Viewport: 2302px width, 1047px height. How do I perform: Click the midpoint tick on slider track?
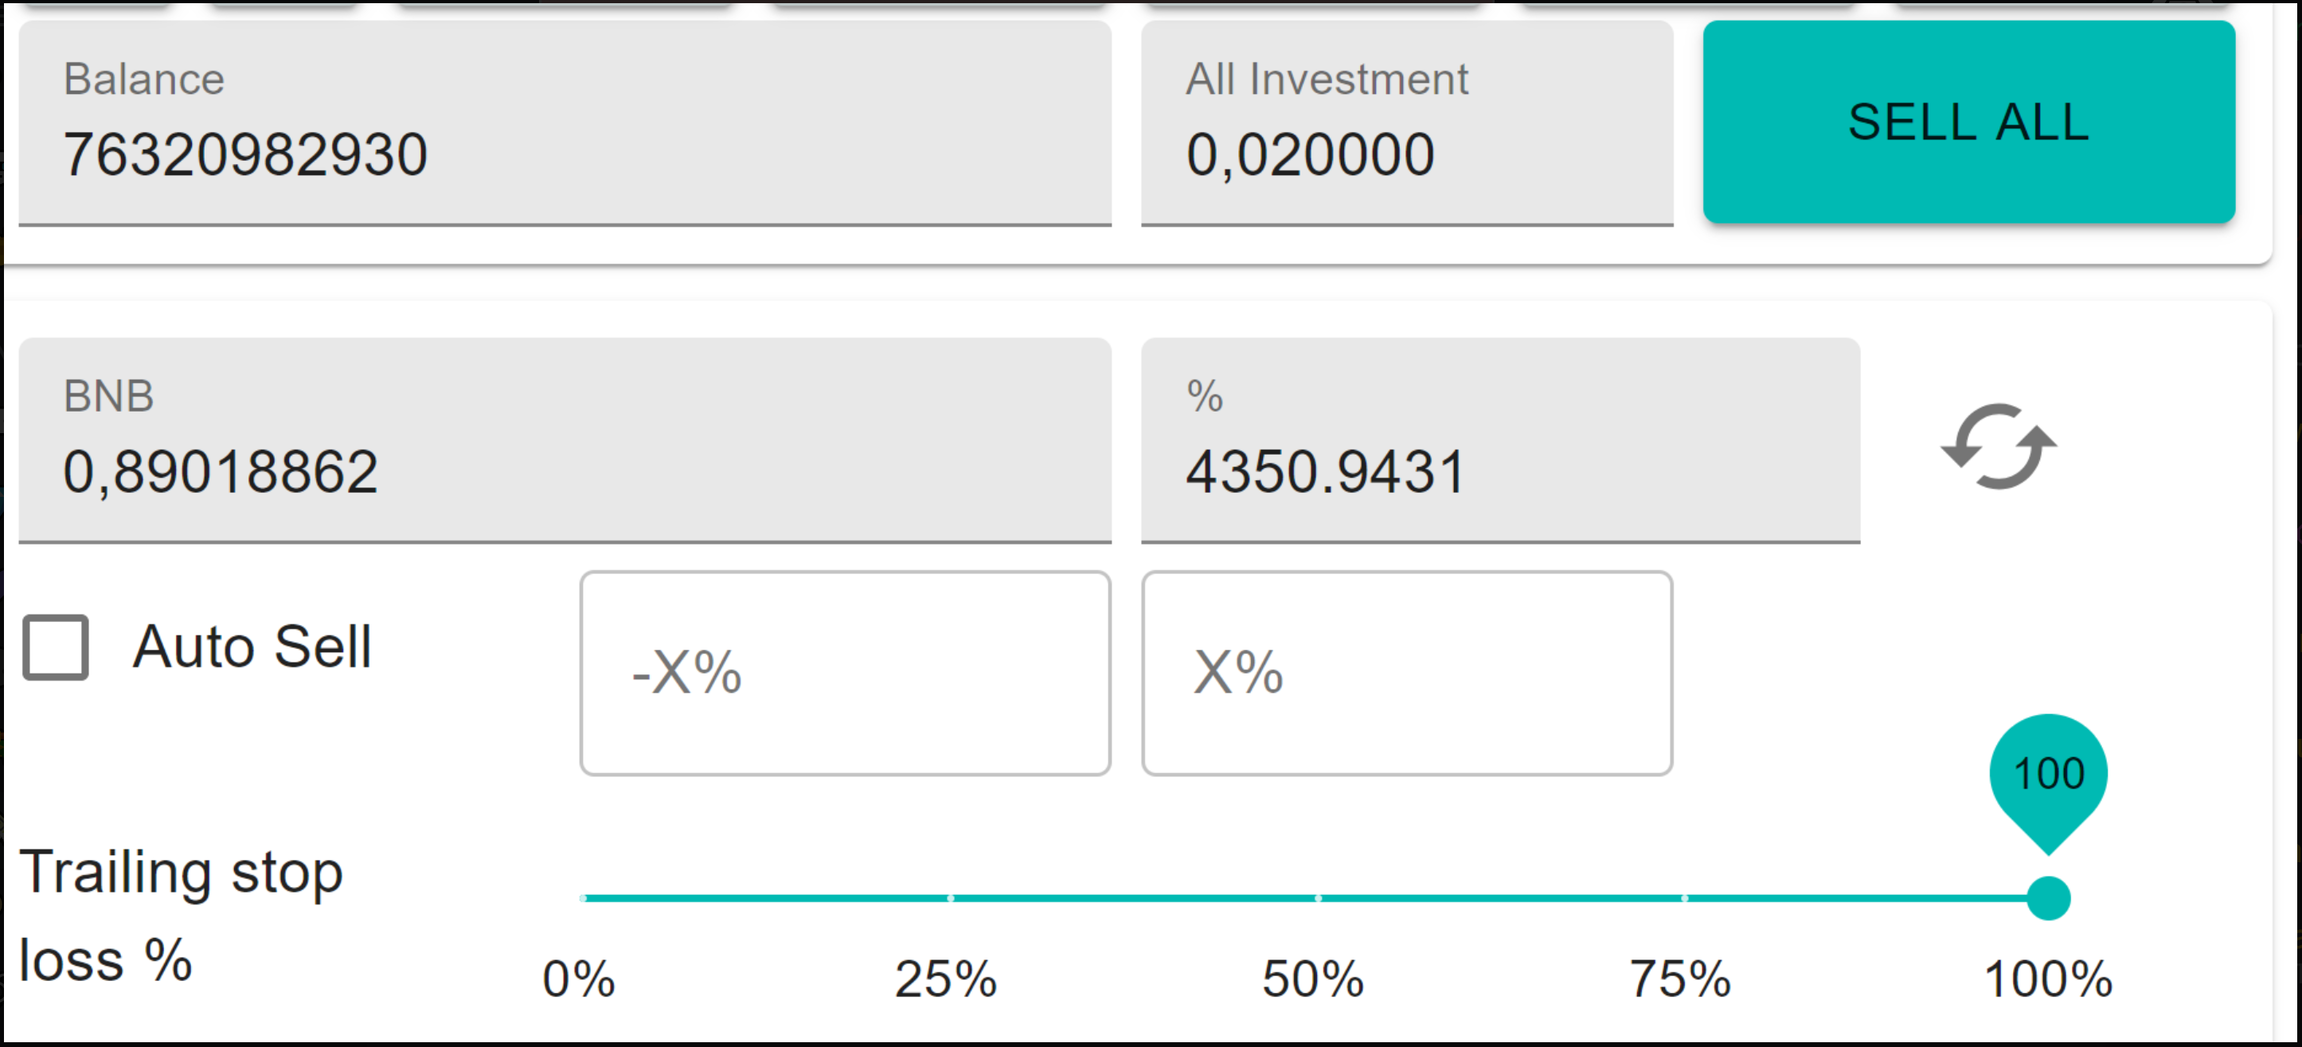(1317, 898)
